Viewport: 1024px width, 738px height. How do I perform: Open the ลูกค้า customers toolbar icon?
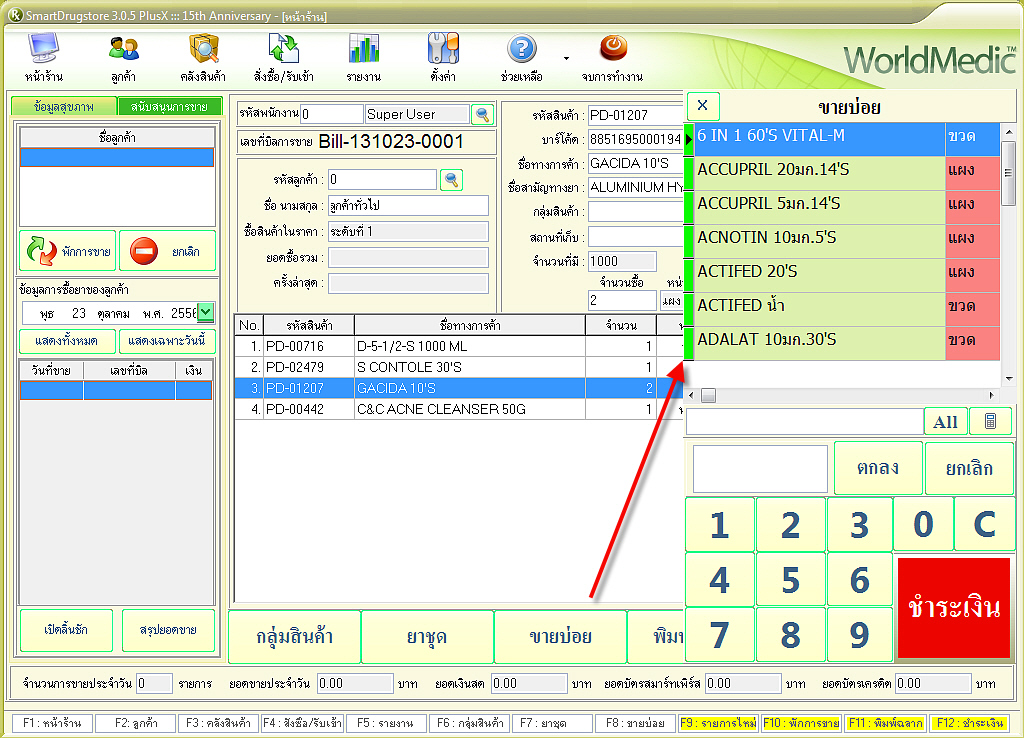(x=123, y=57)
